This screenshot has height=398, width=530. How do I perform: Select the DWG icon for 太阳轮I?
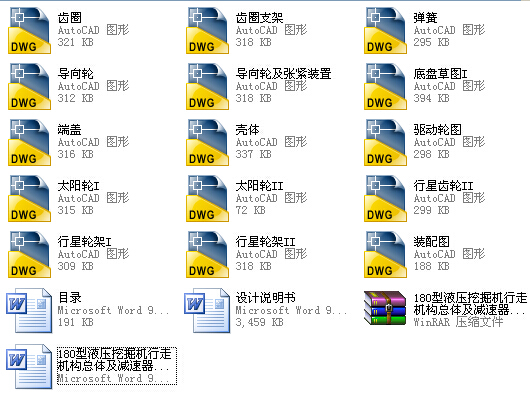[x=29, y=198]
